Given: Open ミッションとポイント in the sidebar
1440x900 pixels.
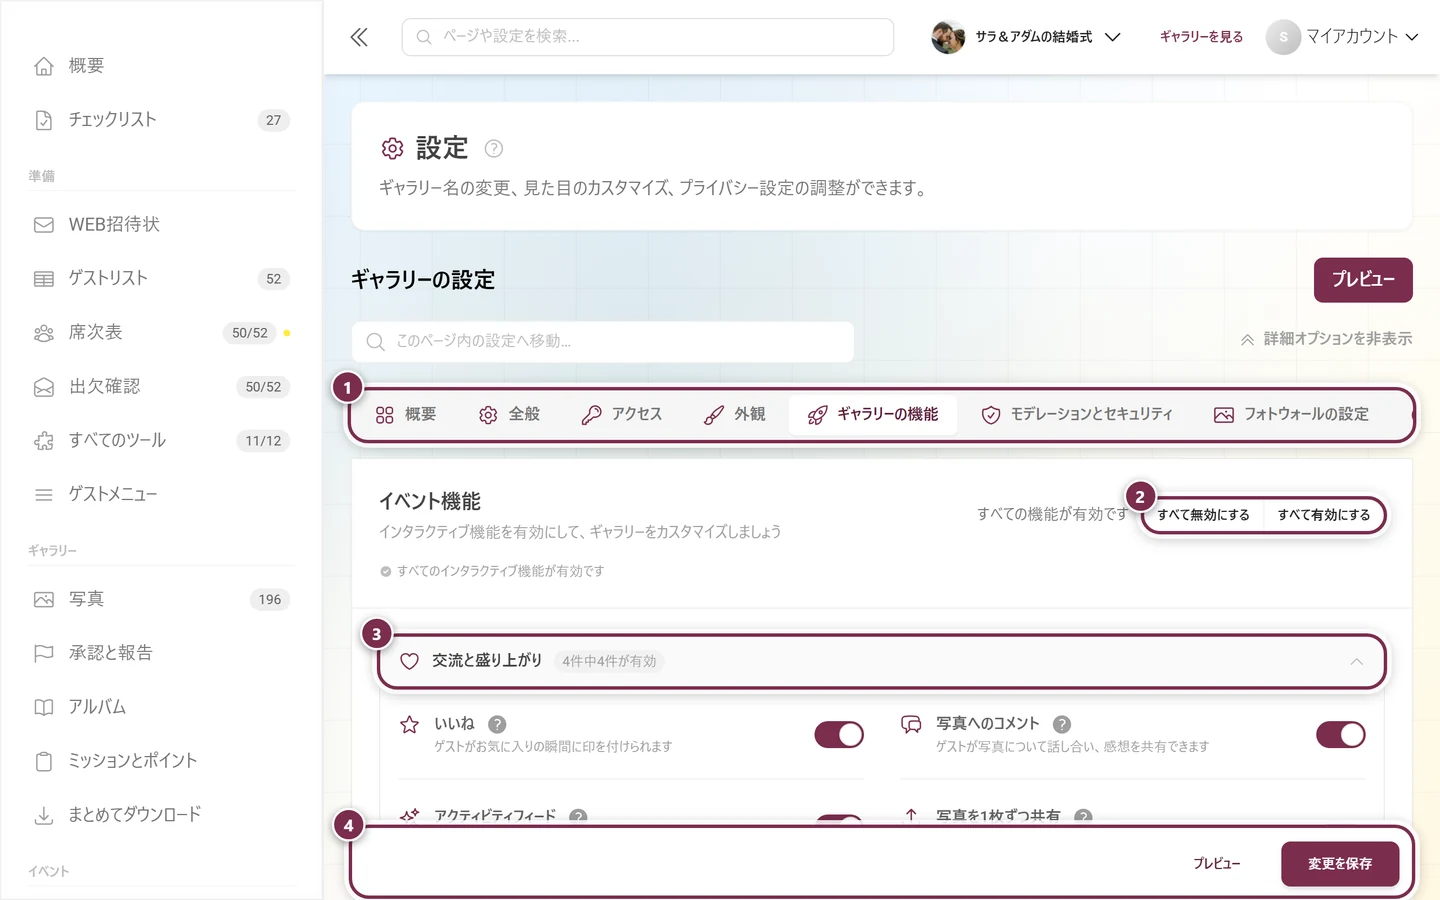Looking at the screenshot, I should point(161,762).
